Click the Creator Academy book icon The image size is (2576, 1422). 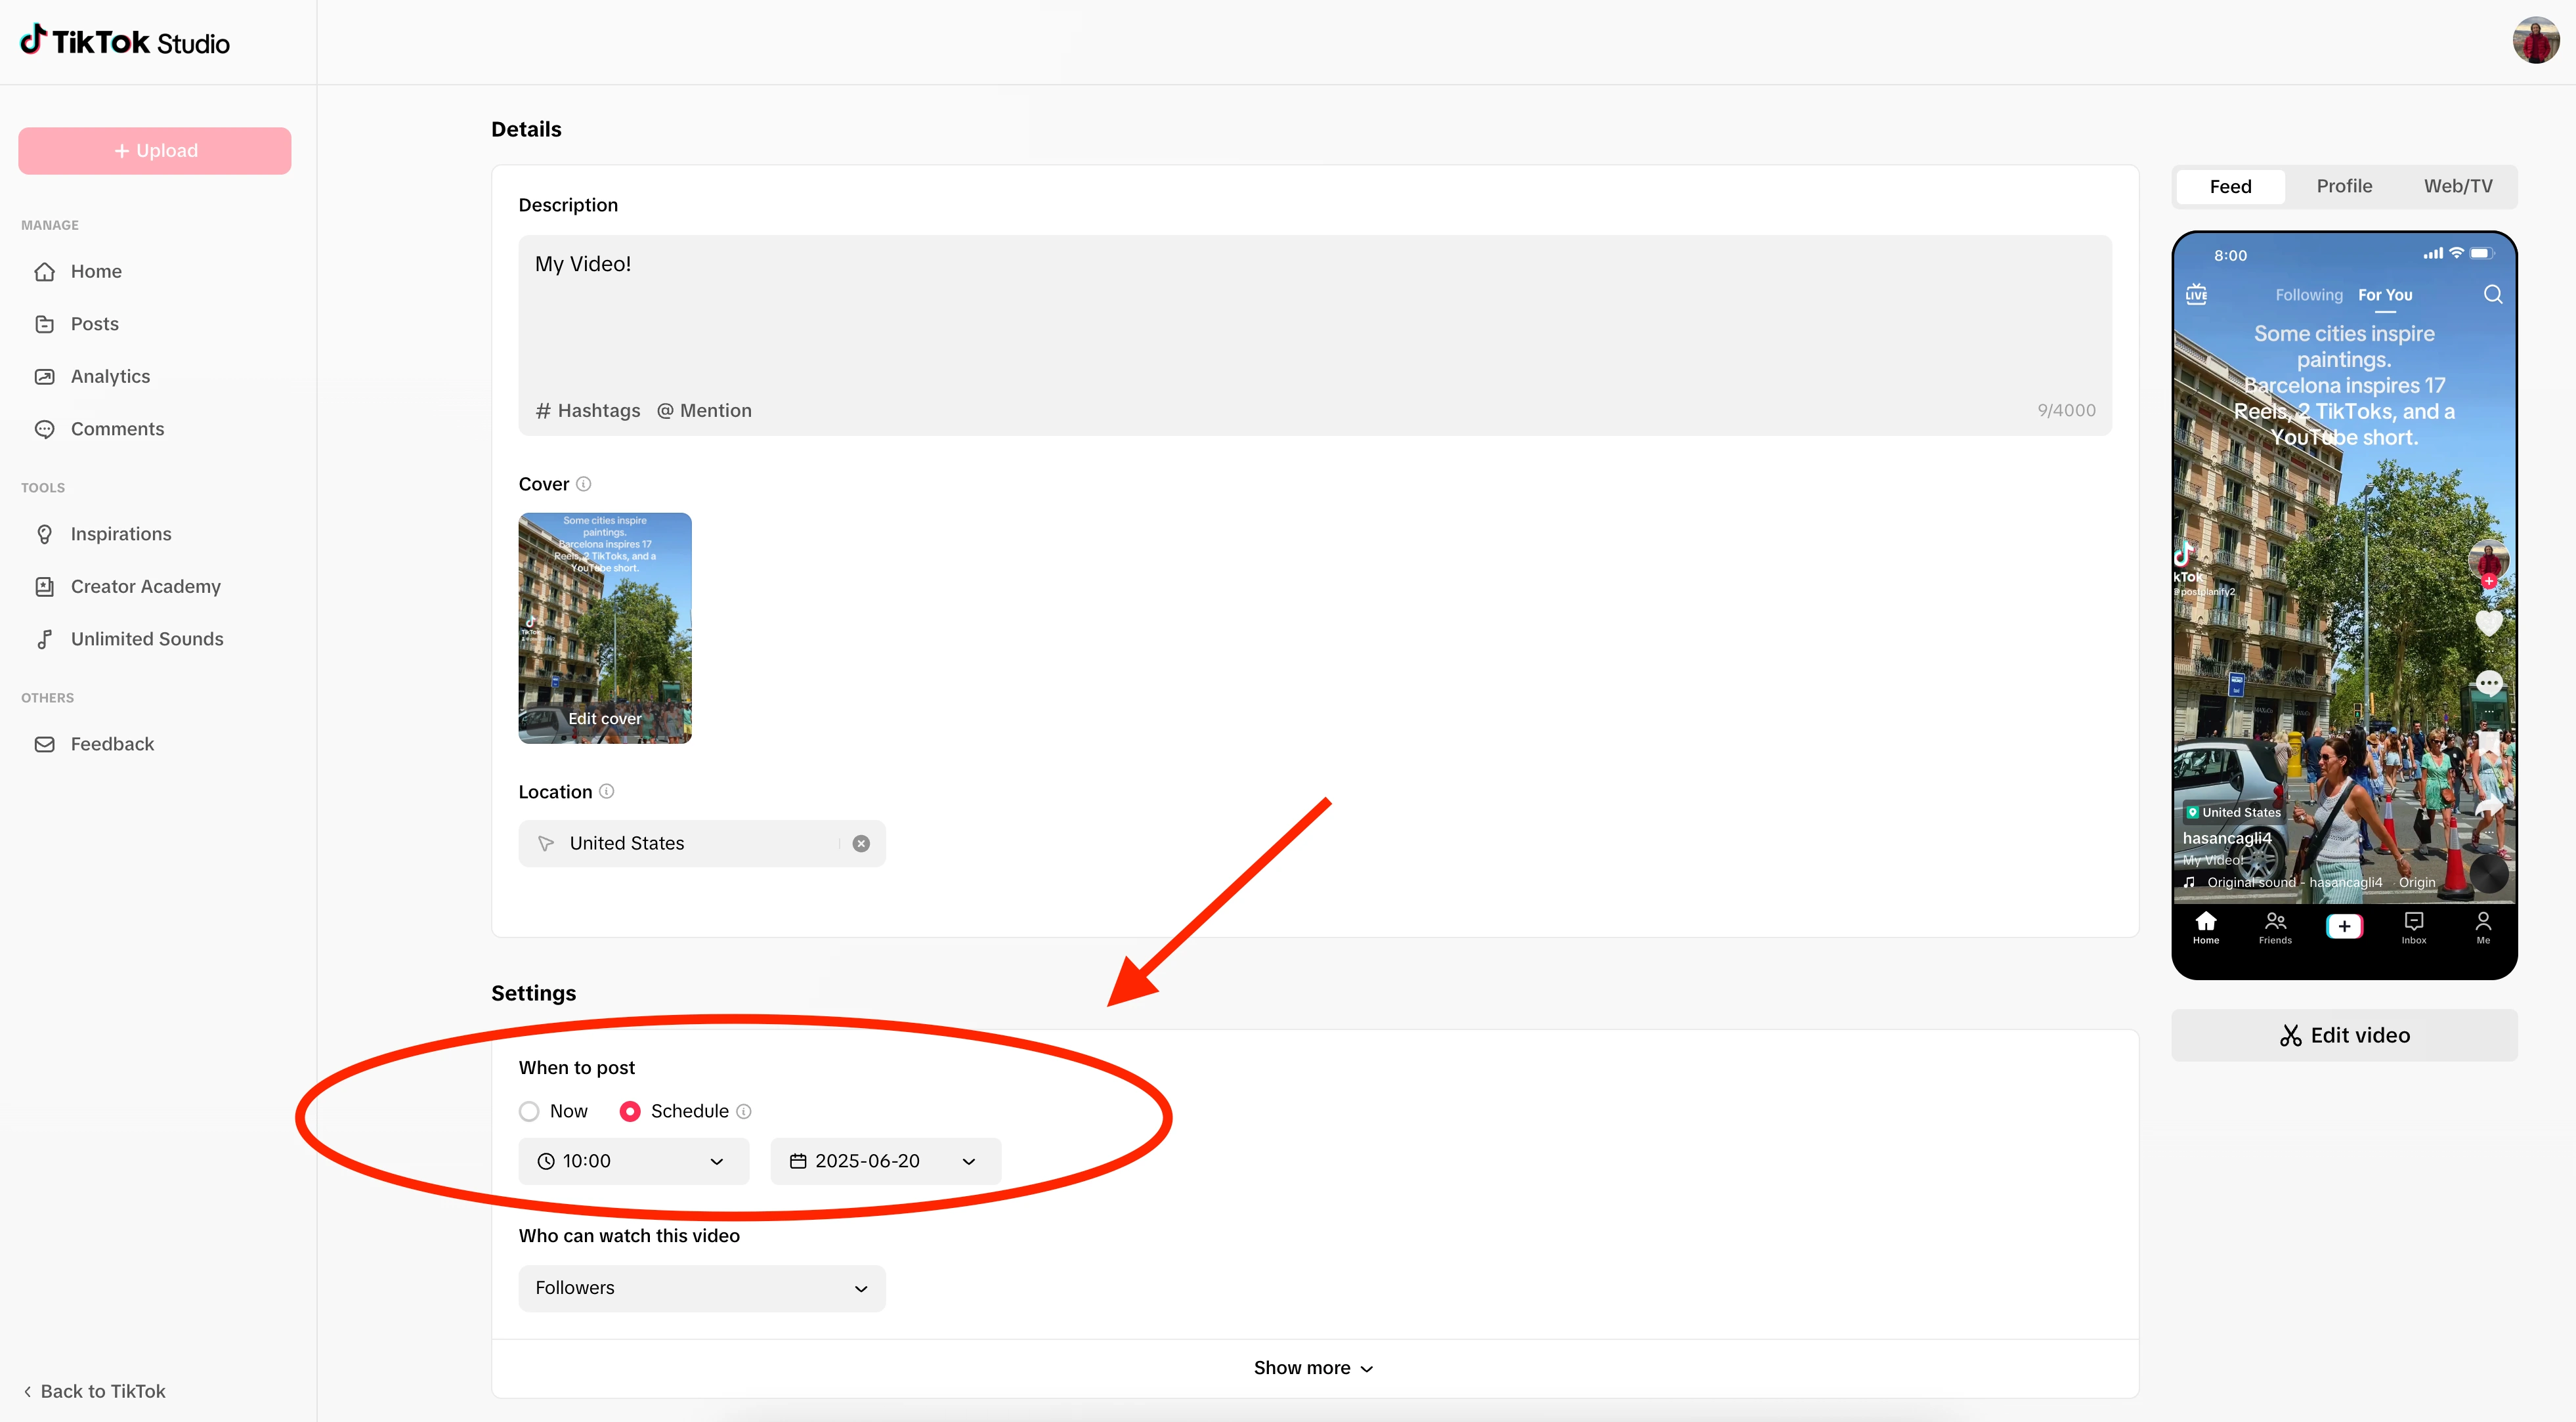[45, 587]
